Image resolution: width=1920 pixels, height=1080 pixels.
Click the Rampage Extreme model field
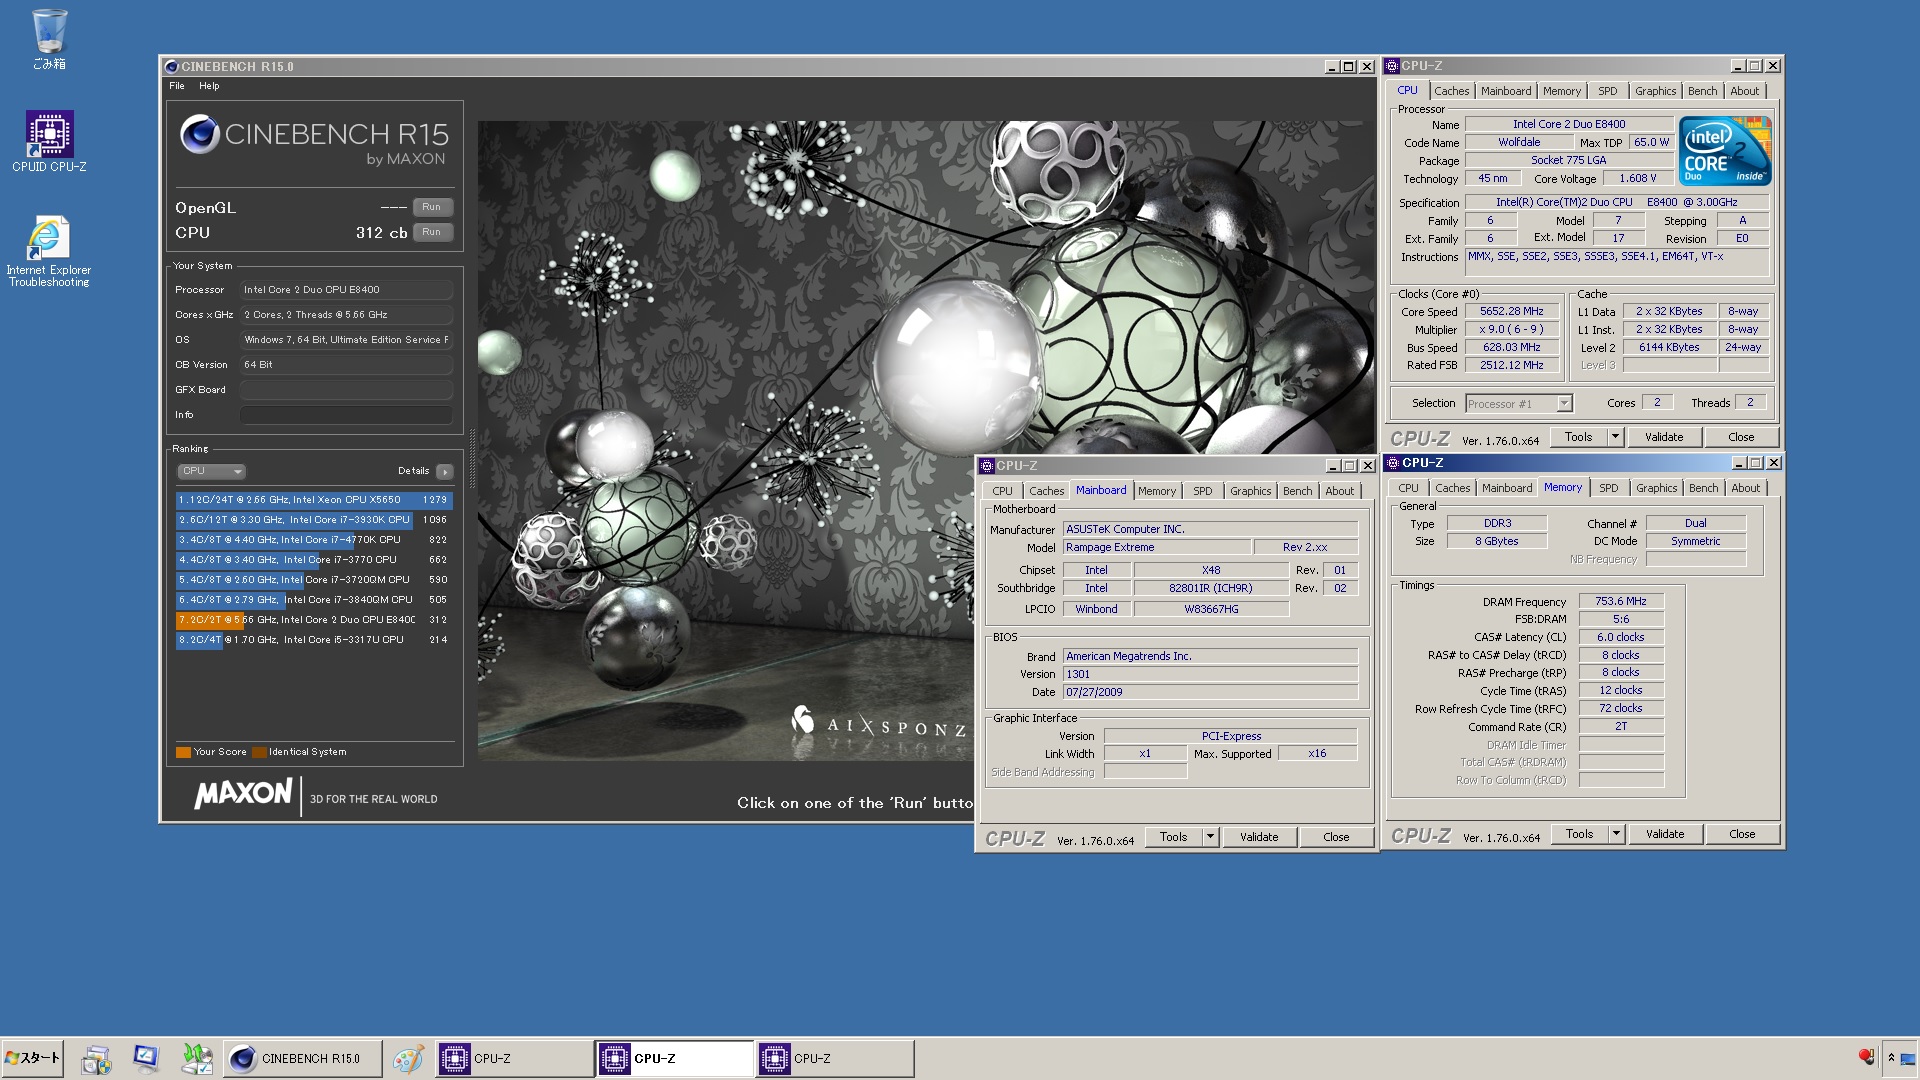(x=1156, y=548)
